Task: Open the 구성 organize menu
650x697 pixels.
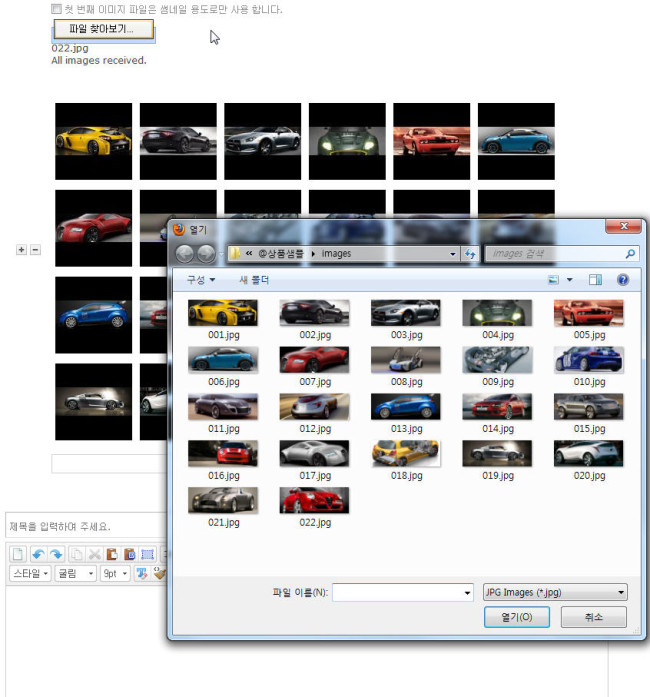Action: (201, 280)
